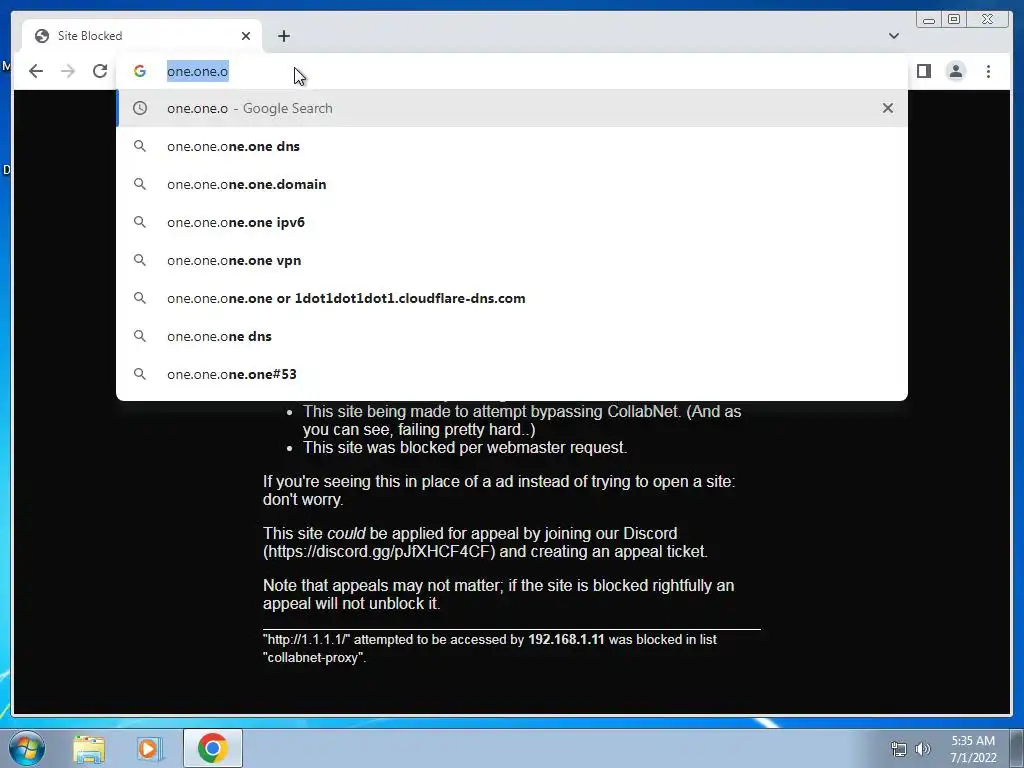Choose suggestion one.one.one.one ipv6
The width and height of the screenshot is (1024, 768).
pyautogui.click(x=512, y=222)
